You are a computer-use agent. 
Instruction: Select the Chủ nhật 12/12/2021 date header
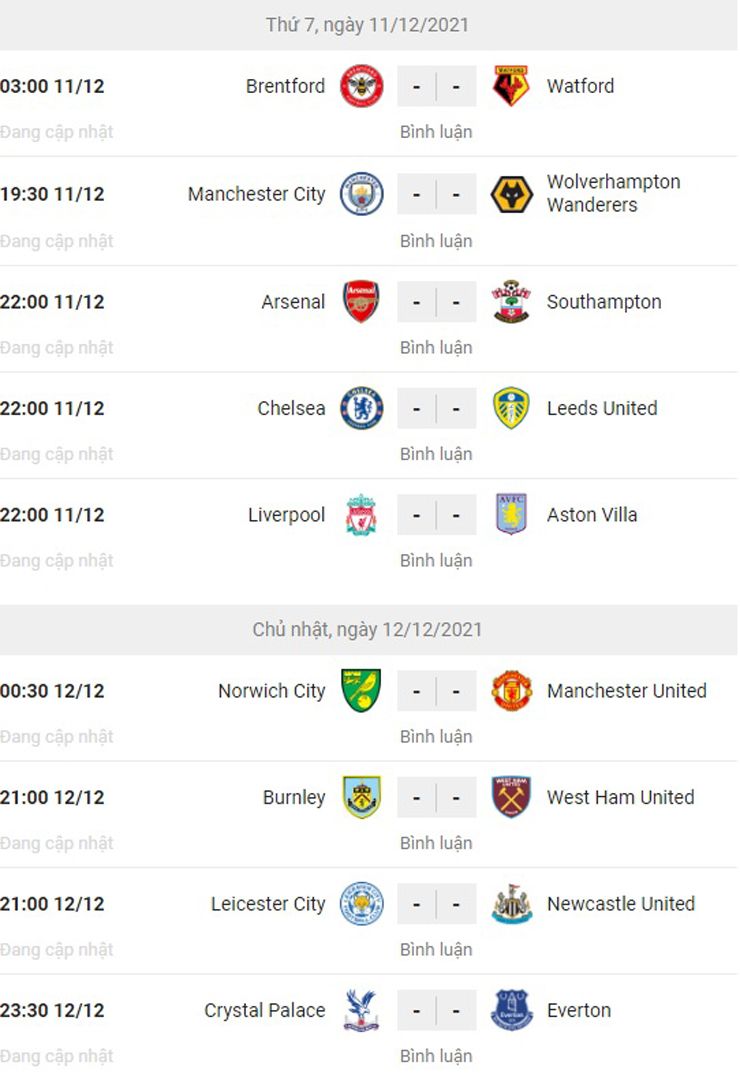coord(367,630)
